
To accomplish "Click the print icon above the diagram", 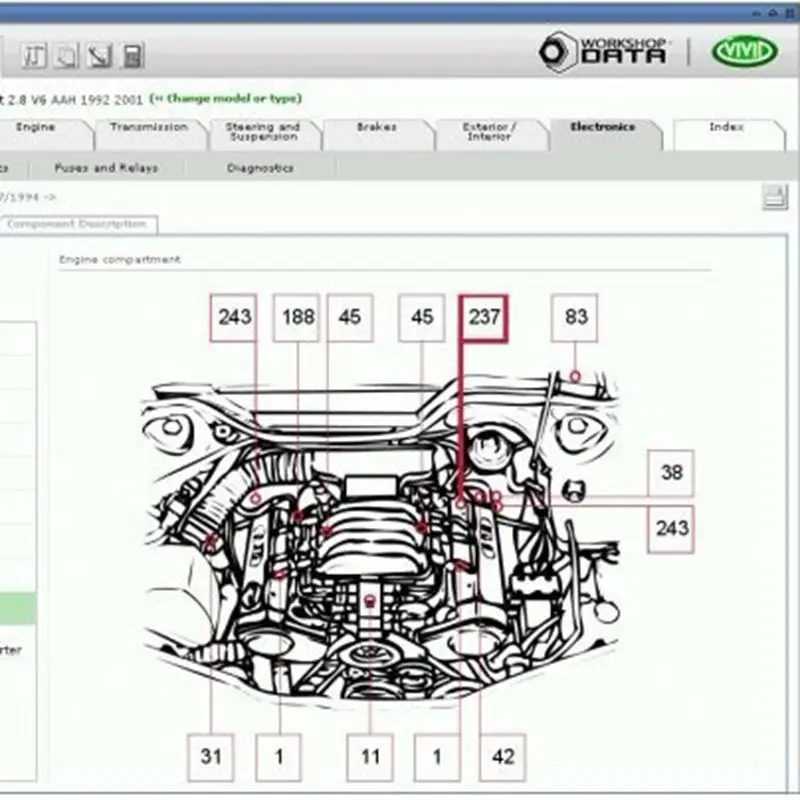I will click(775, 197).
